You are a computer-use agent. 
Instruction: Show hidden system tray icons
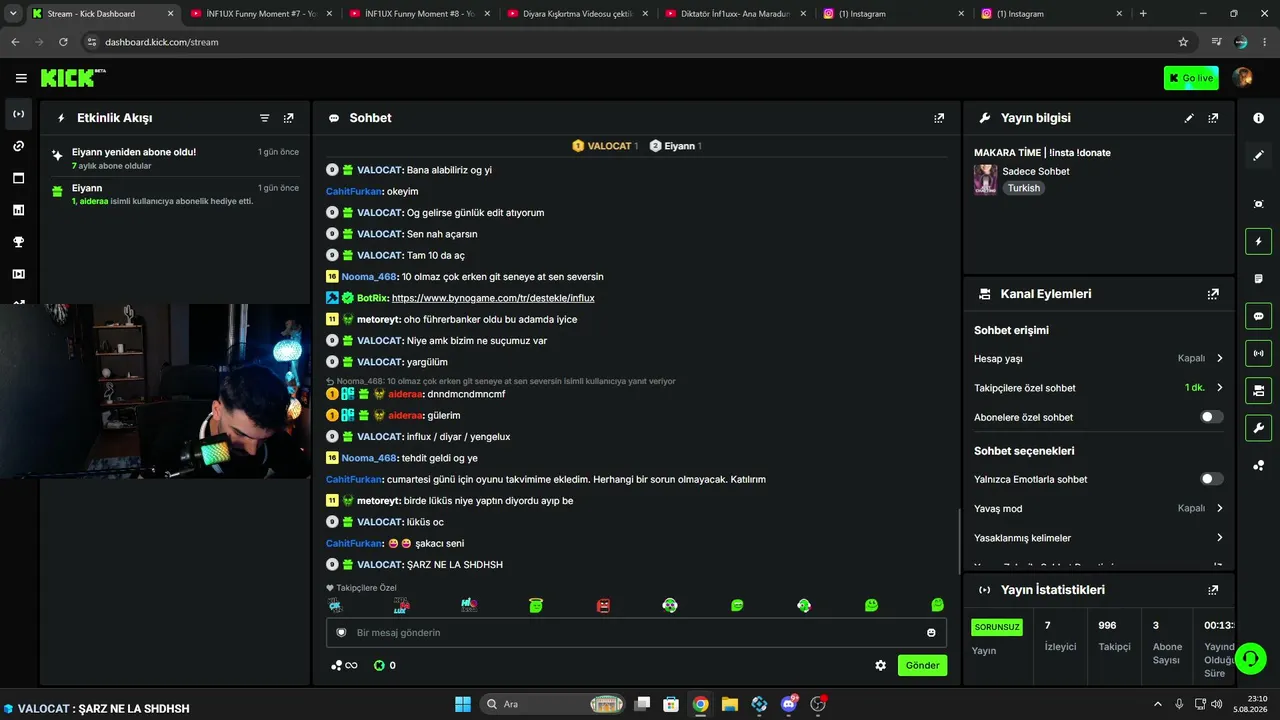click(1158, 704)
